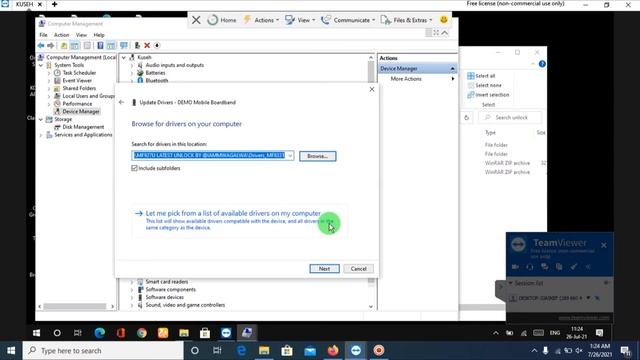This screenshot has width=640, height=360.
Task: Click the blue Help icon in toolbar
Action: [x=100, y=46]
